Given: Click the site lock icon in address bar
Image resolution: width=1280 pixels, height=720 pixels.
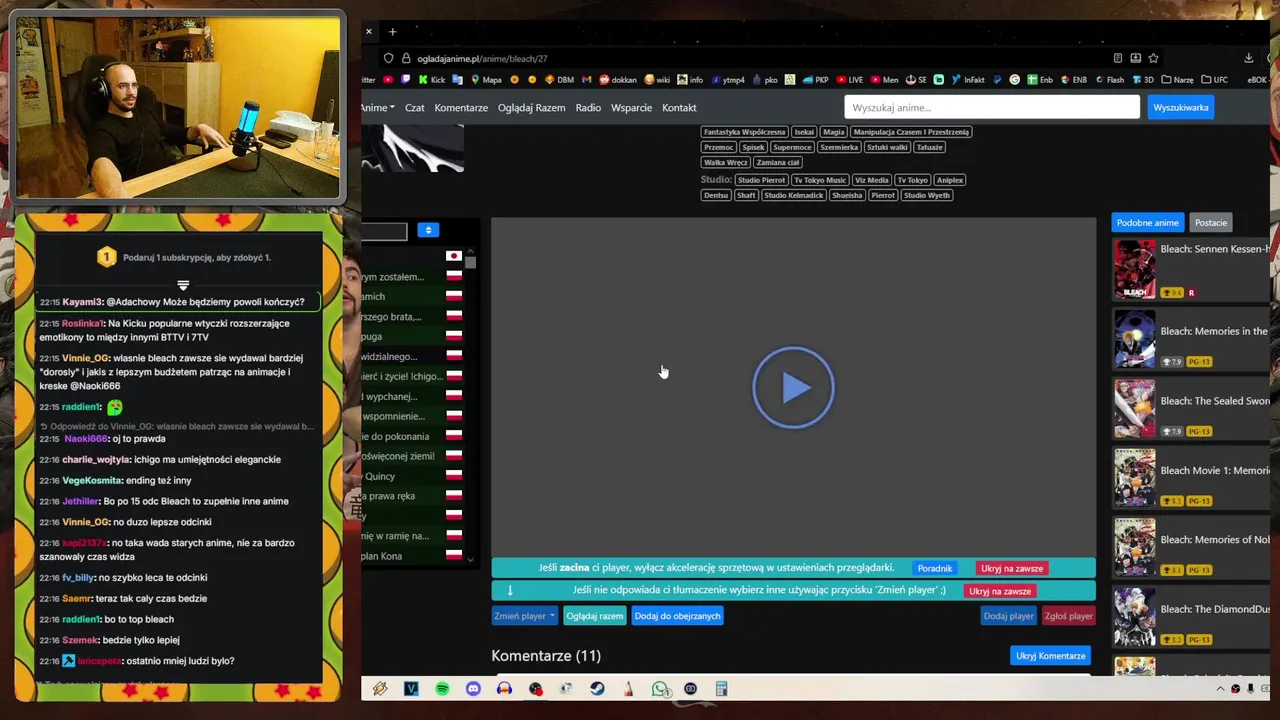Looking at the screenshot, I should [405, 58].
